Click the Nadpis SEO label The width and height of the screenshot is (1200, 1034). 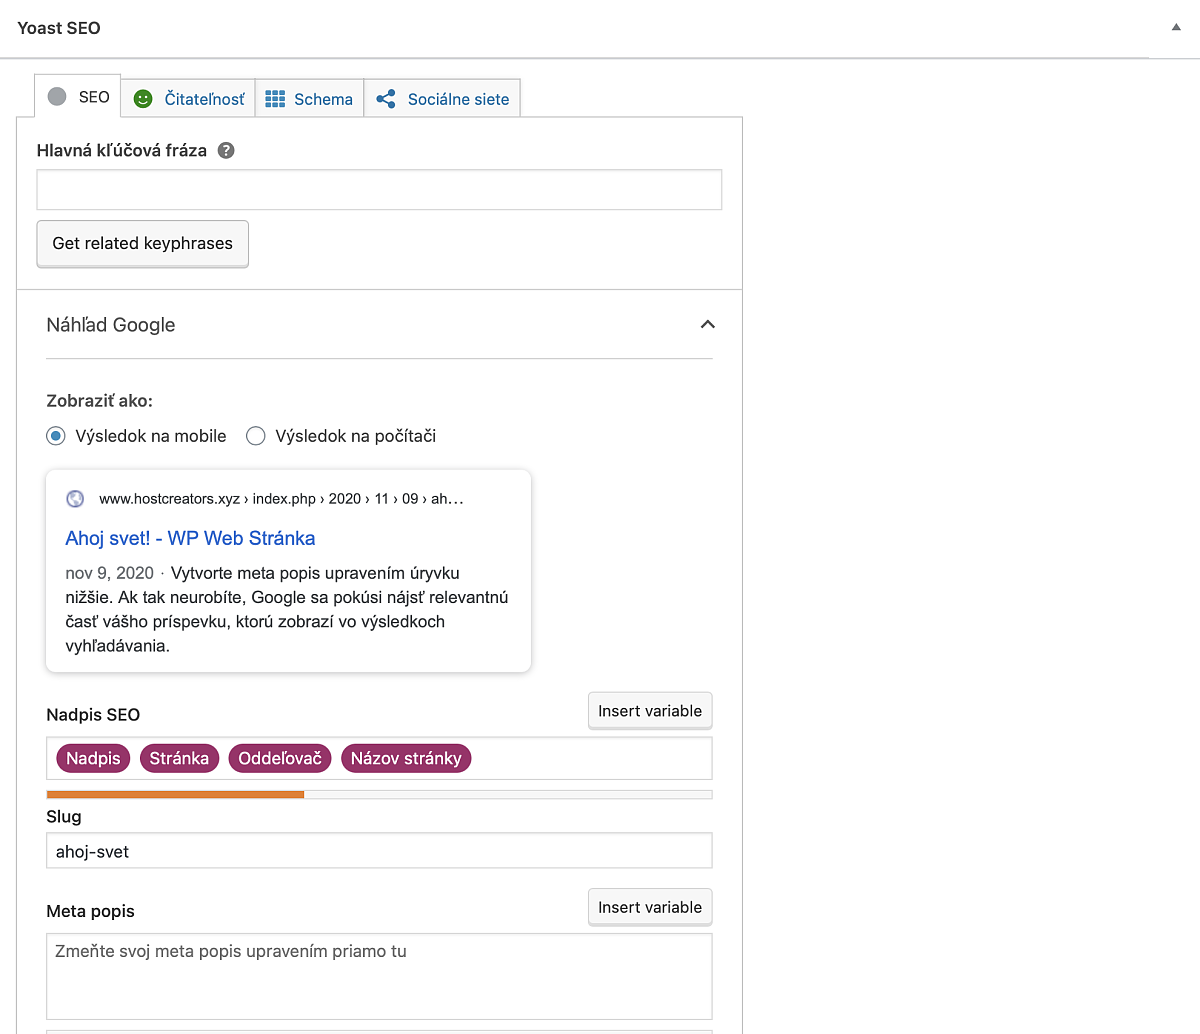(x=93, y=715)
